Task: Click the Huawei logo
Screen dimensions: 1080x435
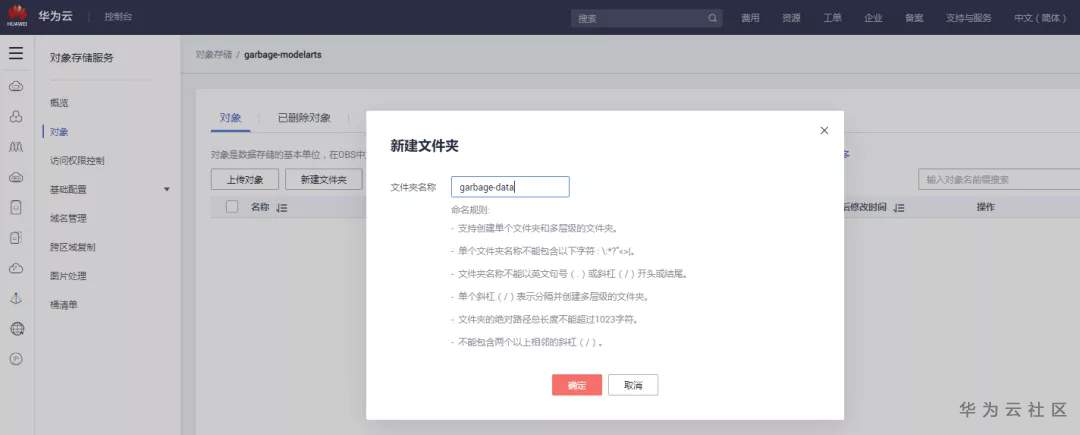Action: click(x=17, y=16)
